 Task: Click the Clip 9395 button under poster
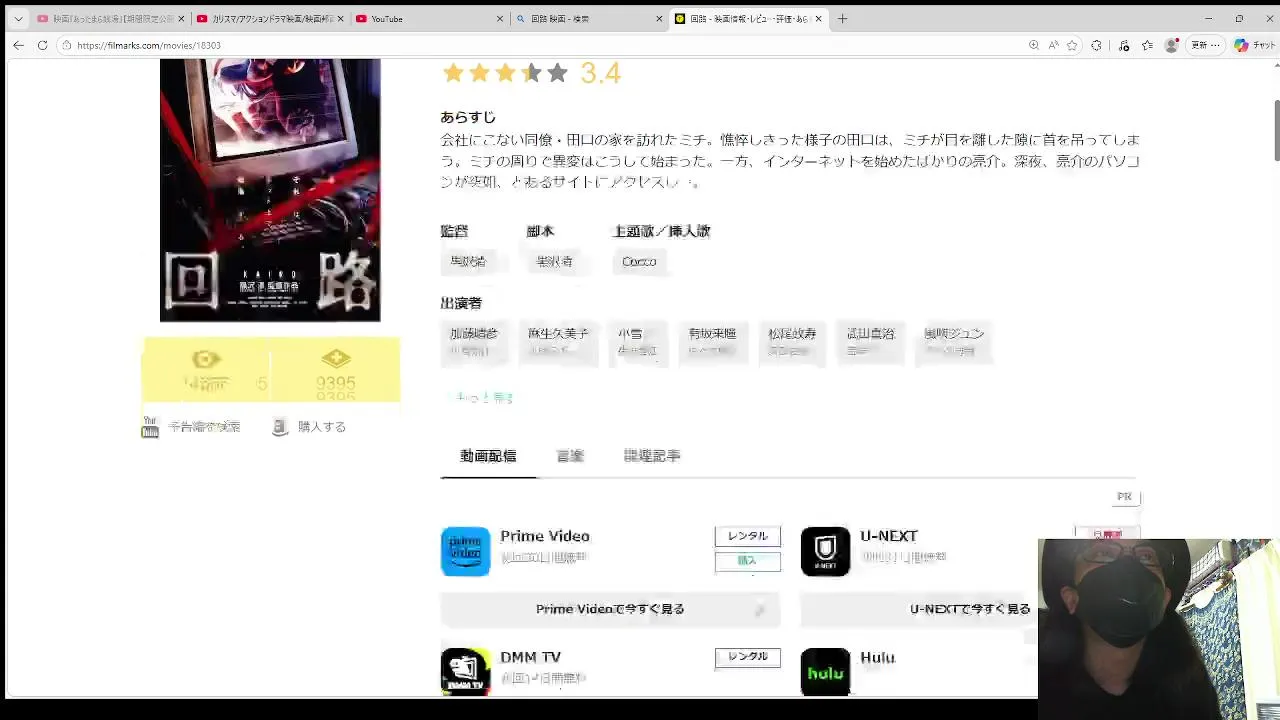click(x=335, y=370)
